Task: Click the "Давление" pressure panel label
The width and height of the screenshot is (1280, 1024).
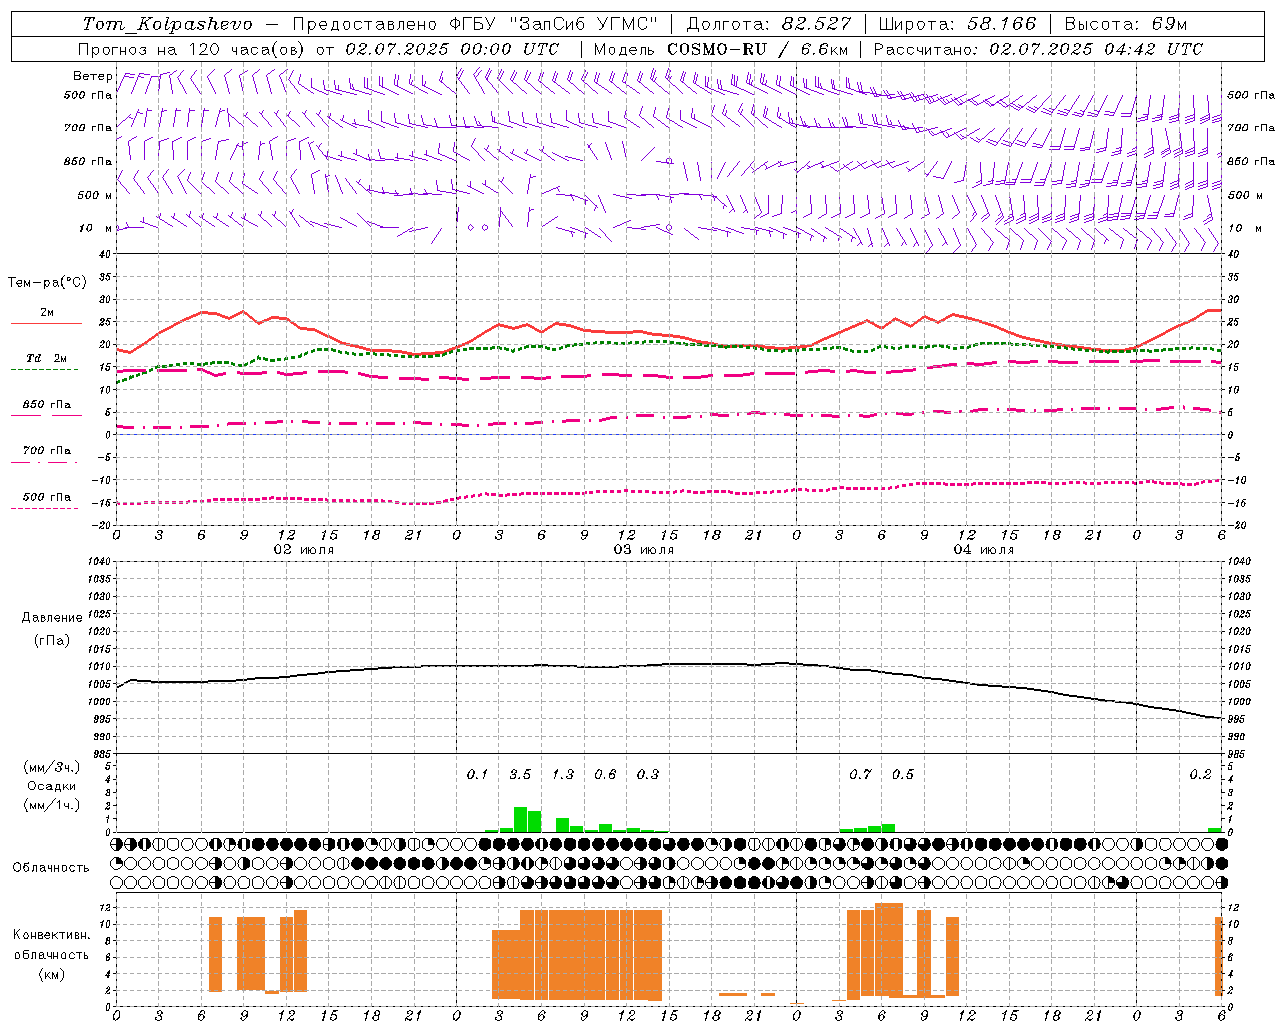Action: (52, 618)
